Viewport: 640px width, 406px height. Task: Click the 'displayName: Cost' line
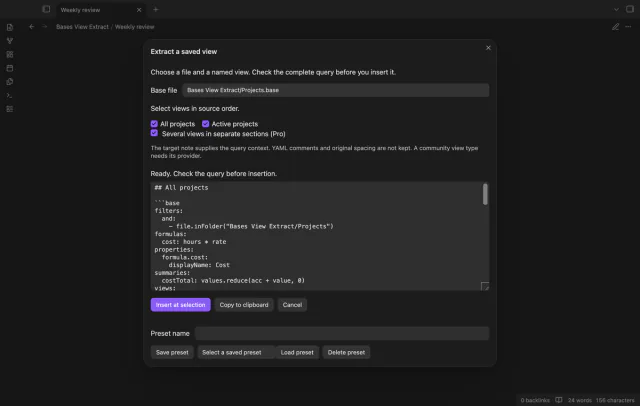pos(199,265)
